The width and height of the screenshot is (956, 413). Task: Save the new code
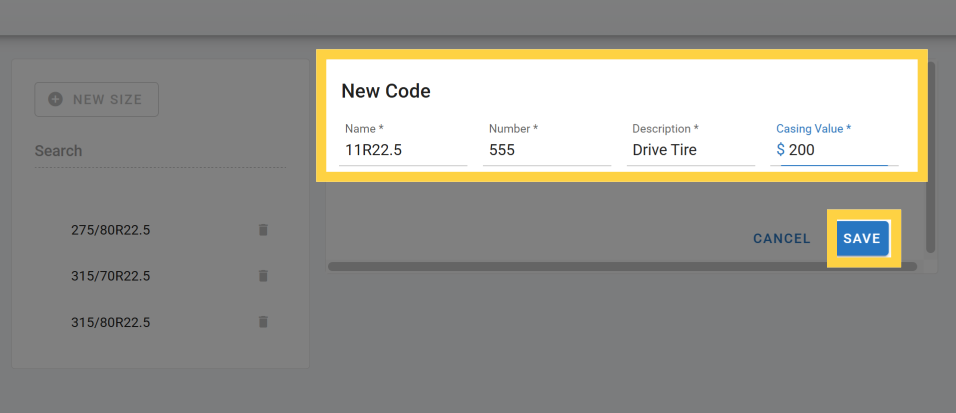click(x=862, y=239)
